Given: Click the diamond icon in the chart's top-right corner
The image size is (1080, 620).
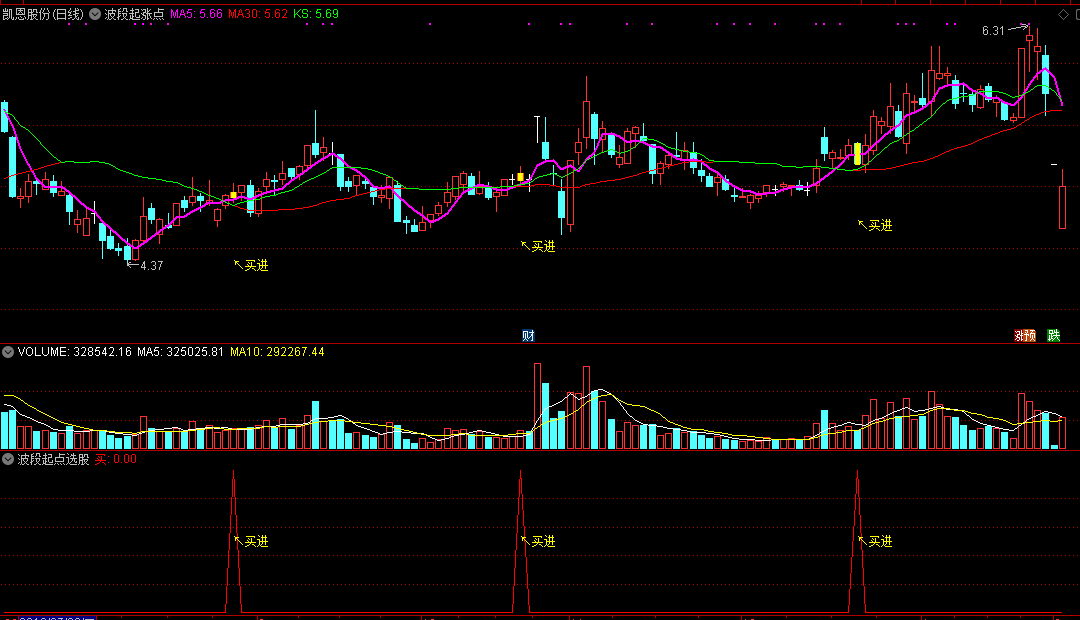Looking at the screenshot, I should point(1063,14).
